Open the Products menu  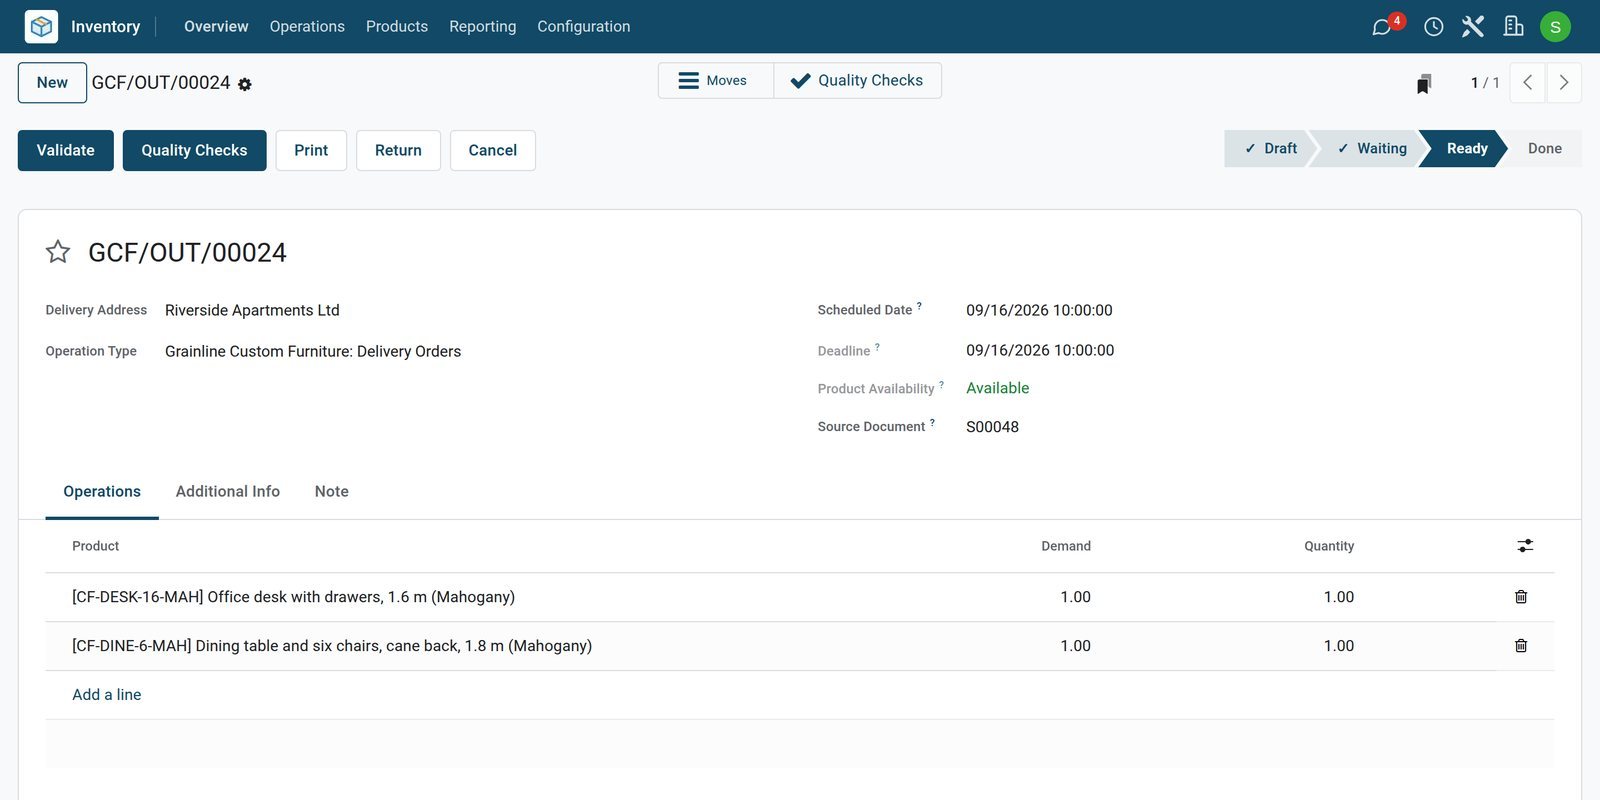(397, 27)
